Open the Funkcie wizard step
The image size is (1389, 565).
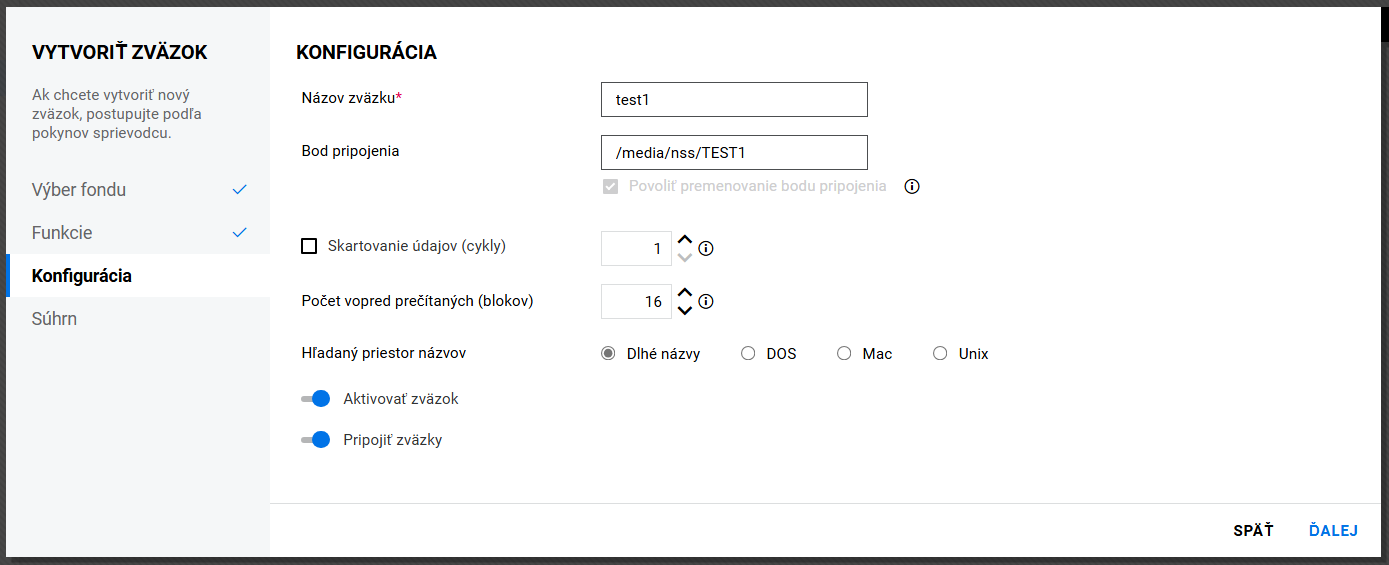click(x=62, y=233)
